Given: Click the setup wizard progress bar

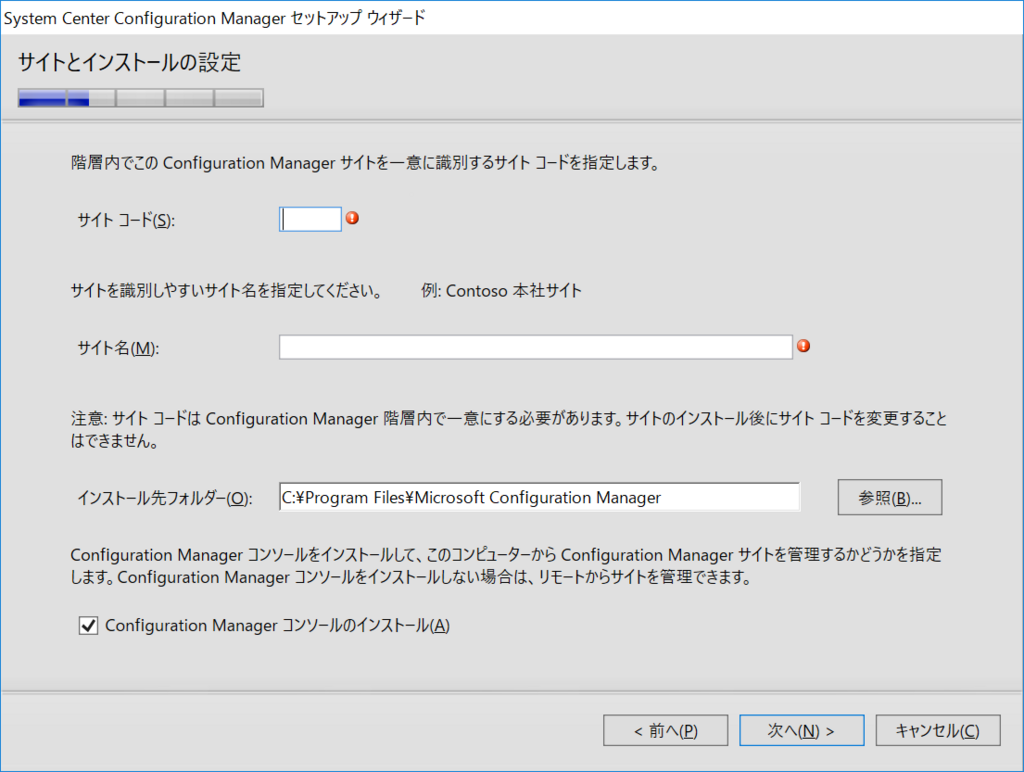Looking at the screenshot, I should [x=140, y=98].
